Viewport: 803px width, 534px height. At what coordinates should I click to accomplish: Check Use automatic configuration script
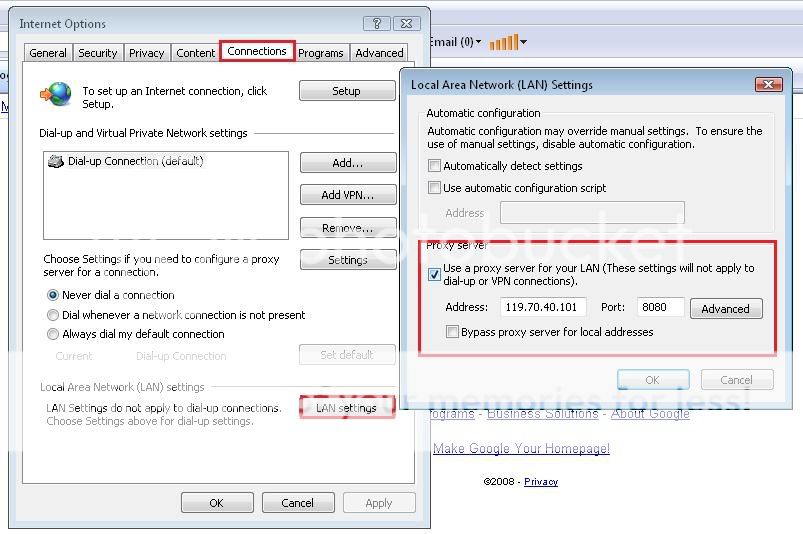click(435, 188)
